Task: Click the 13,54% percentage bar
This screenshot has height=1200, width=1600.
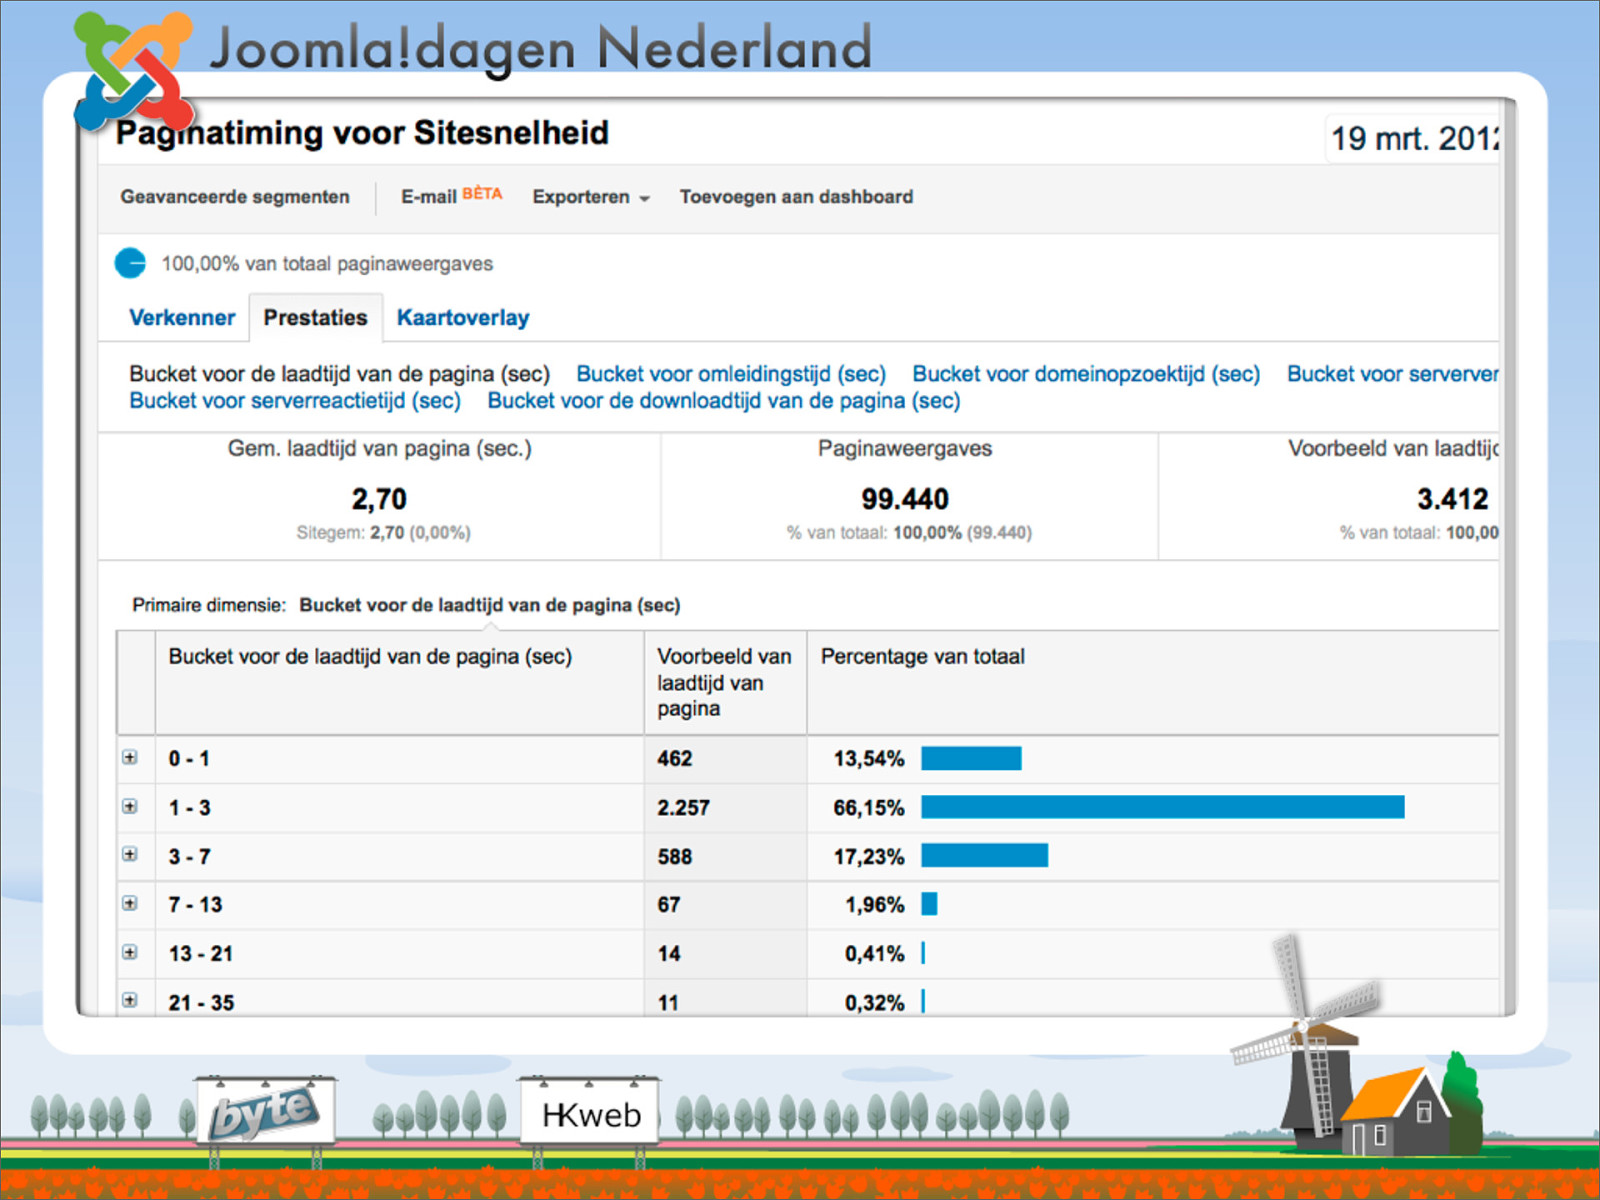Action: [971, 758]
